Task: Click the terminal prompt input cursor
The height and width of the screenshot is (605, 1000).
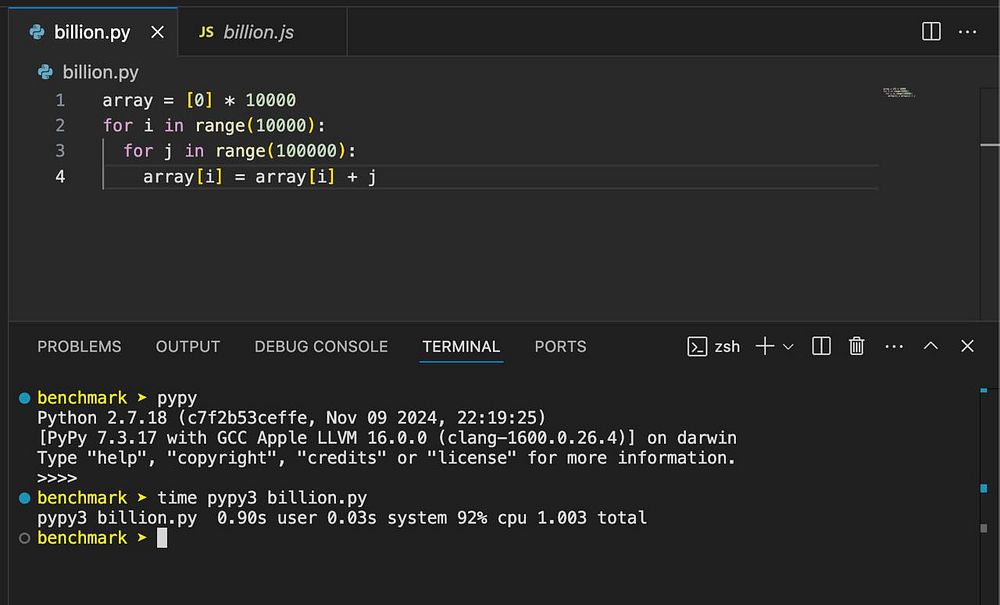Action: [162, 538]
